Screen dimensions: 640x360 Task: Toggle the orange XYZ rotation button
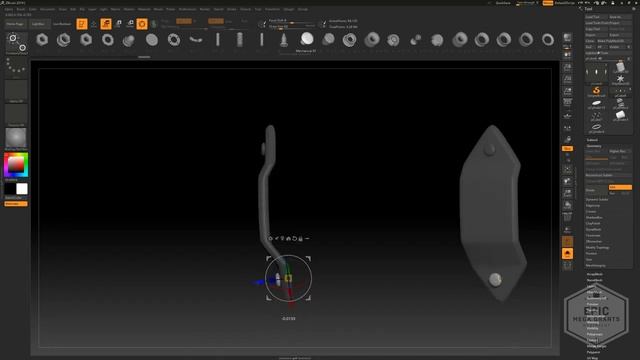pyautogui.click(x=567, y=149)
